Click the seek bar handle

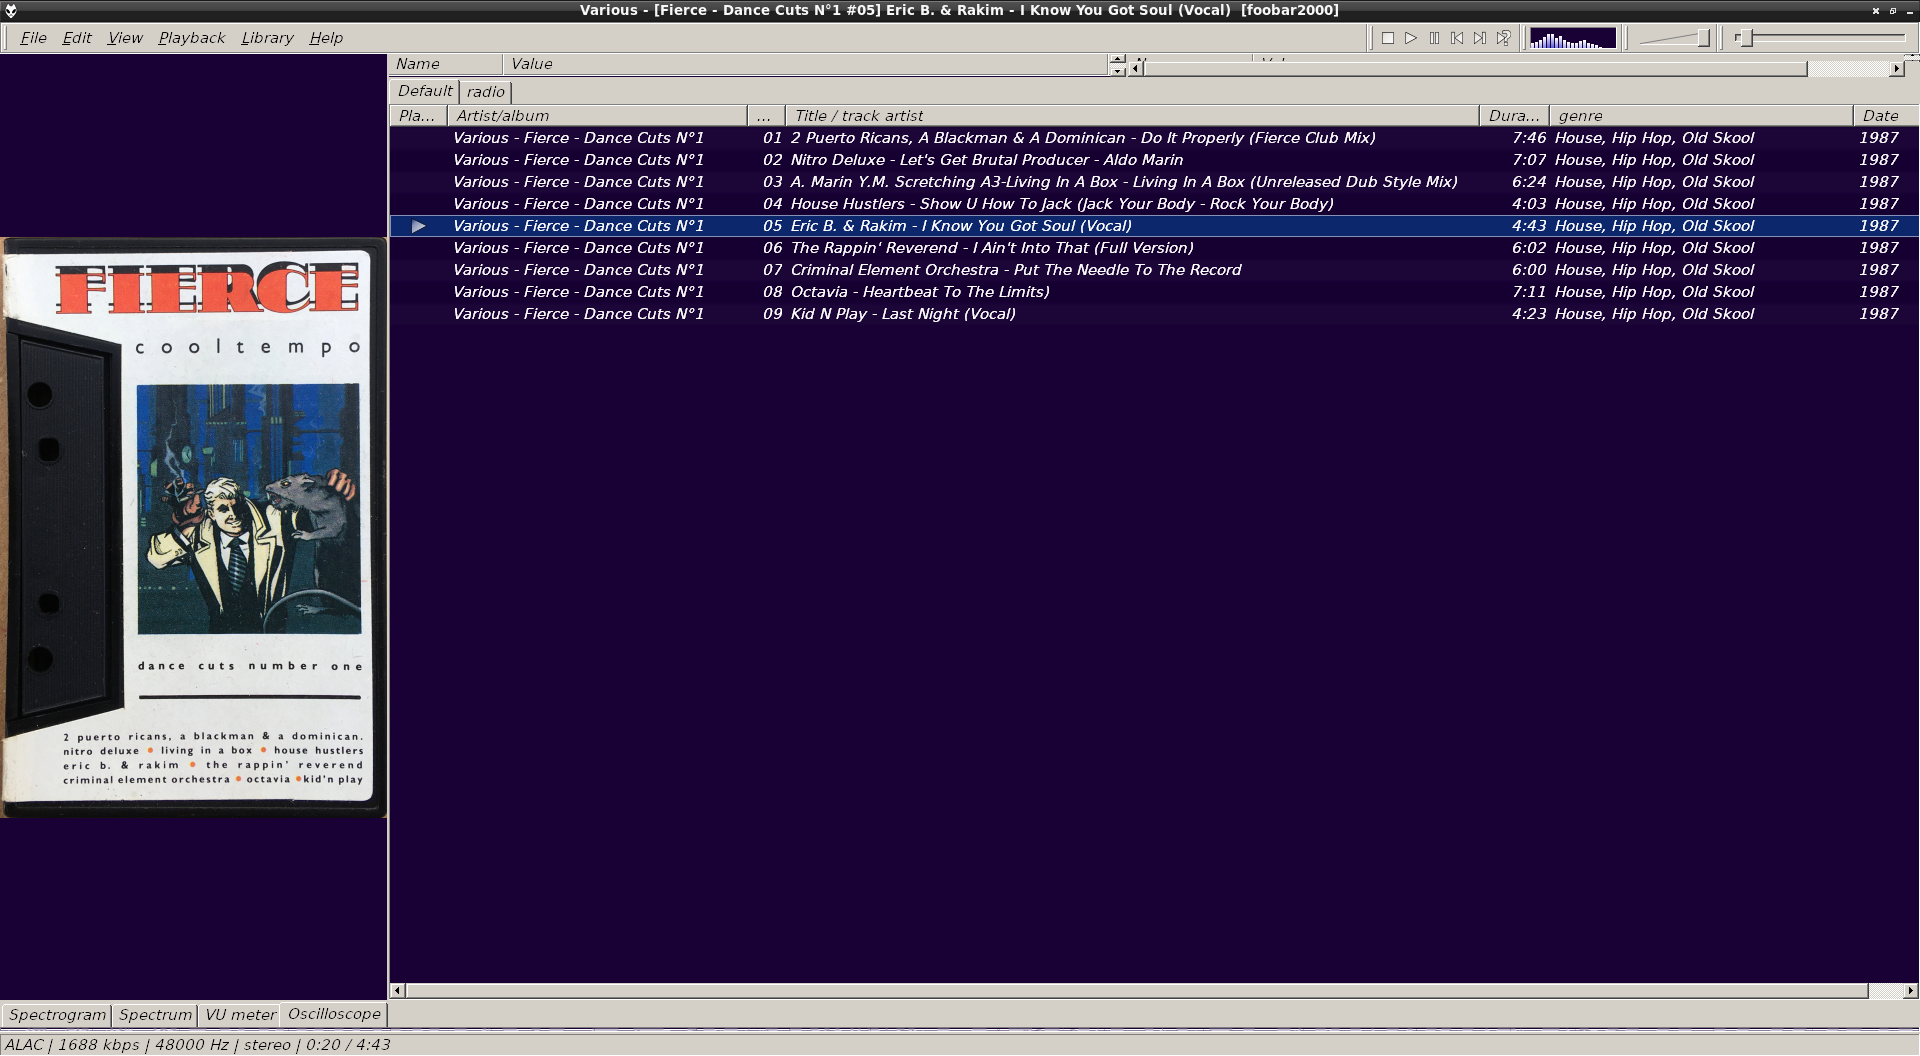pyautogui.click(x=1745, y=38)
